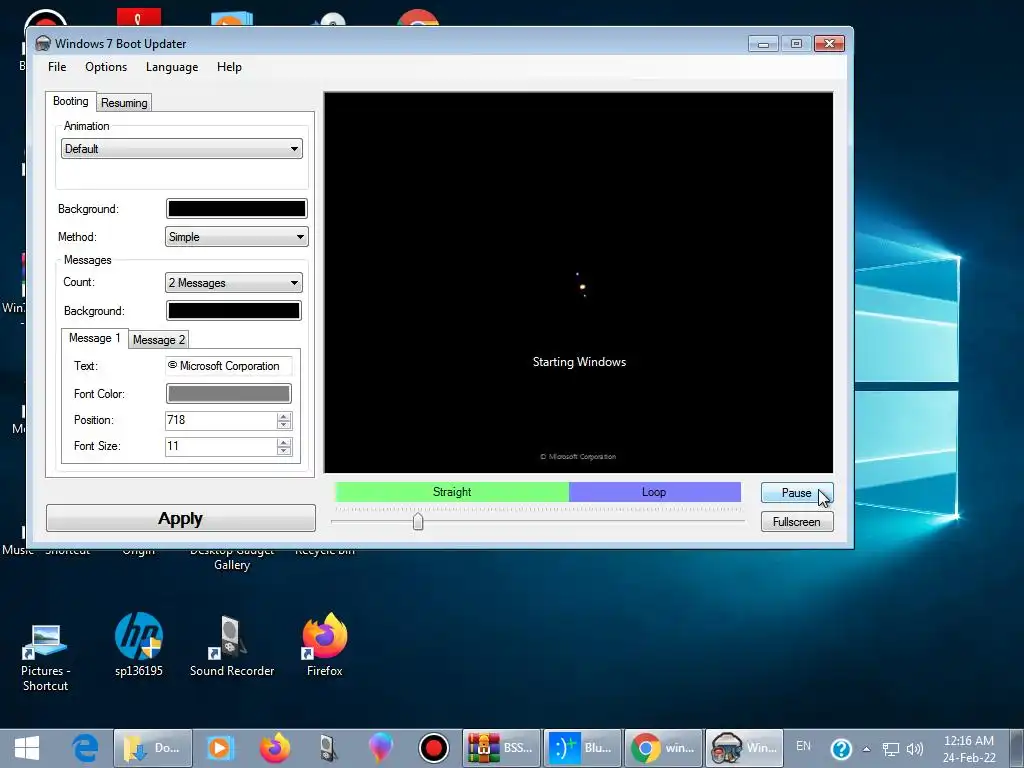Expand the Count 2 Messages dropdown
This screenshot has height=768, width=1024.
(233, 283)
